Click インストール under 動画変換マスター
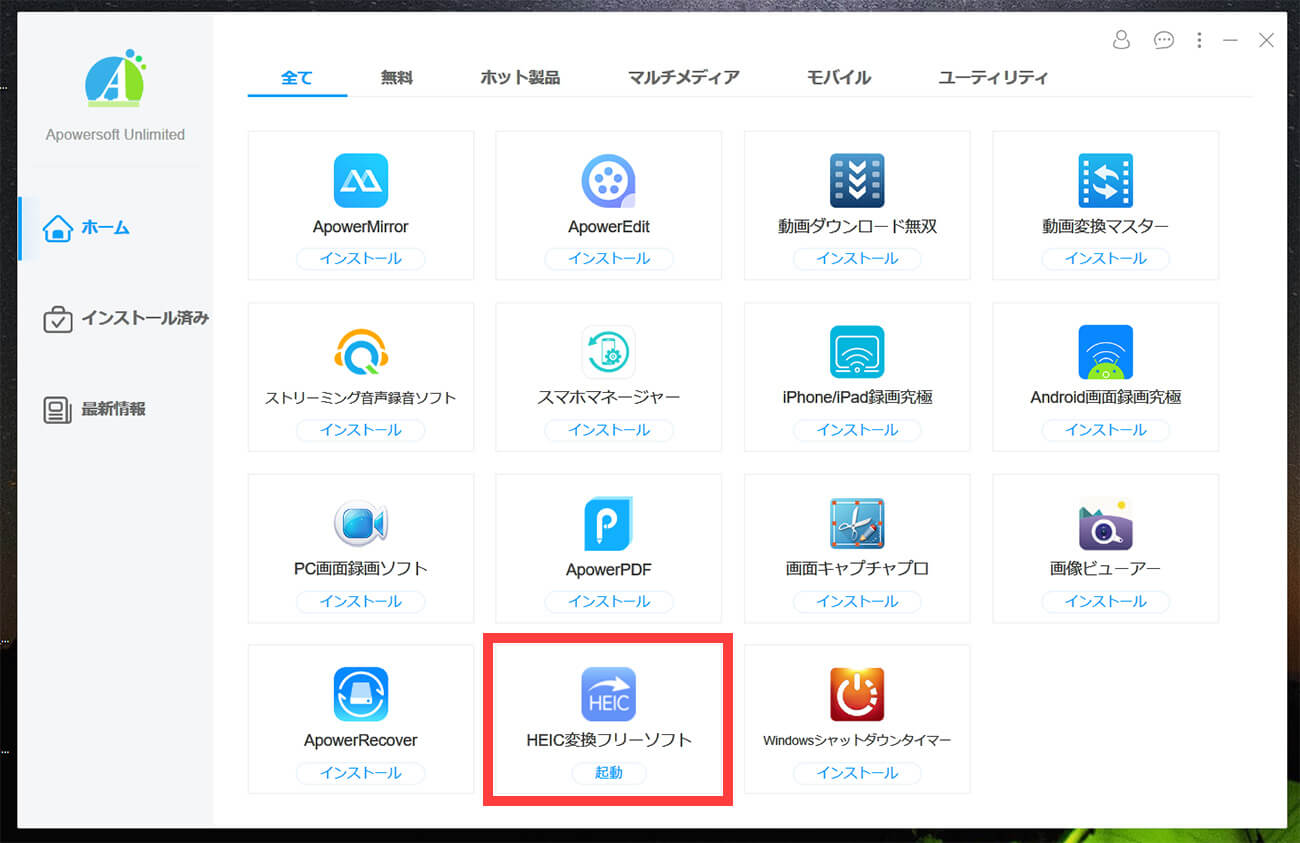The image size is (1300, 843). [x=1105, y=259]
